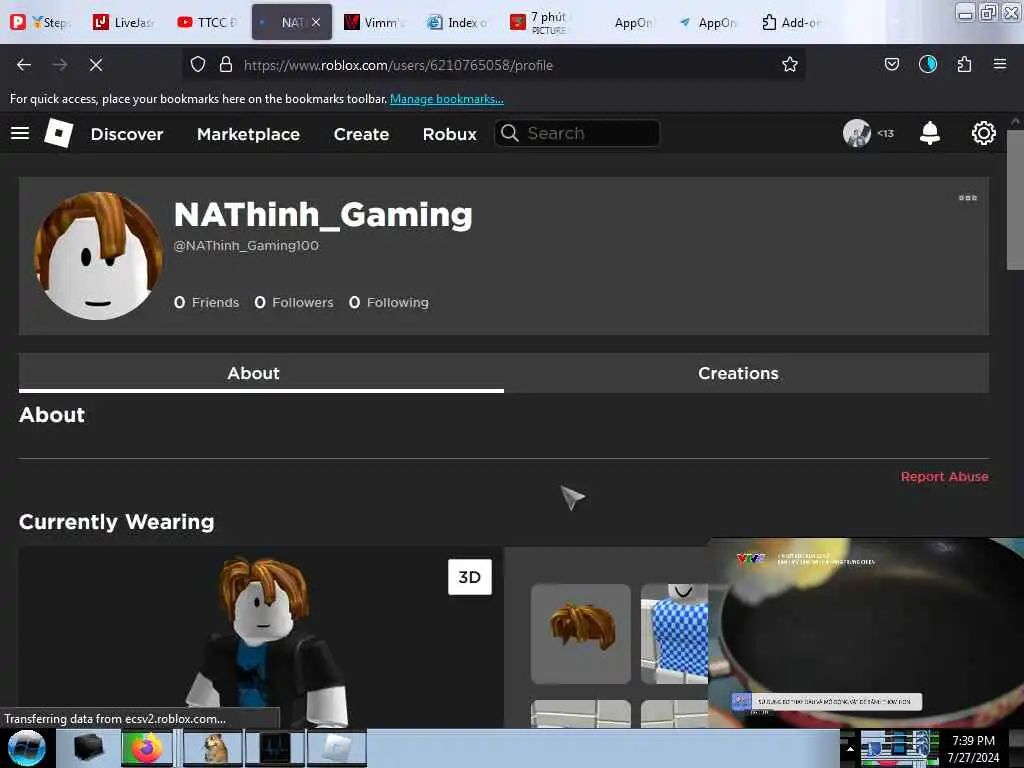Click the magnifier search icon

point(509,133)
